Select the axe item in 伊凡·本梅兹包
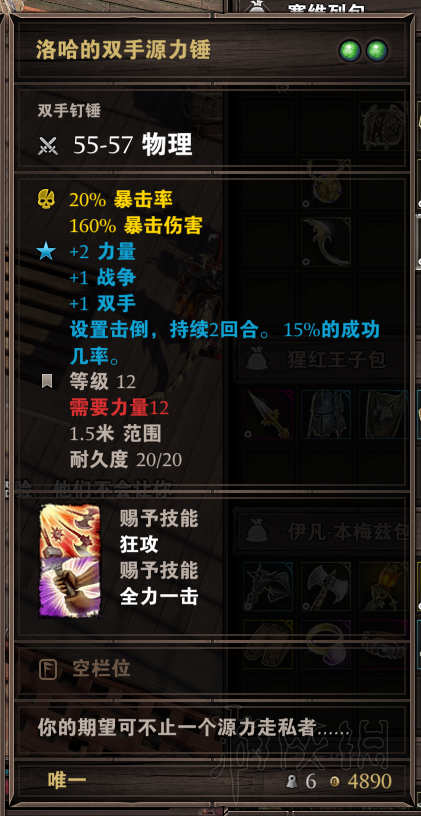Image resolution: width=421 pixels, height=816 pixels. (326, 586)
